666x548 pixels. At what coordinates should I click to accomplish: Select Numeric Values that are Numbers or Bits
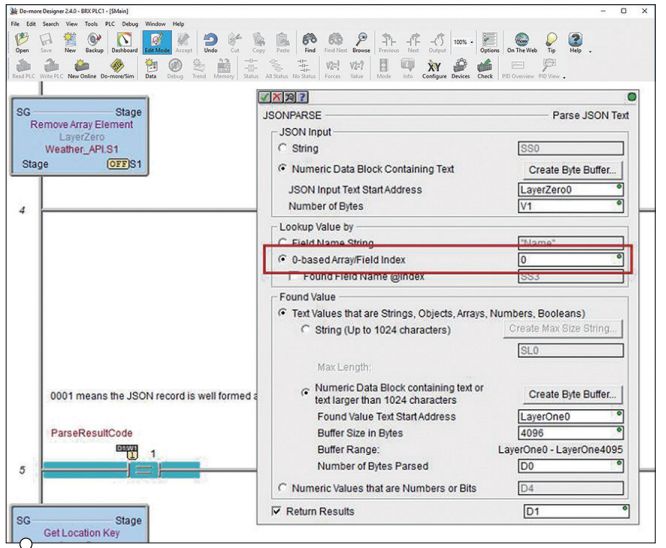coord(282,488)
